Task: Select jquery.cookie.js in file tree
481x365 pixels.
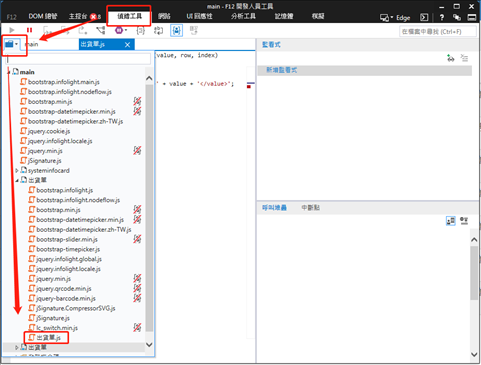Action: (49, 131)
